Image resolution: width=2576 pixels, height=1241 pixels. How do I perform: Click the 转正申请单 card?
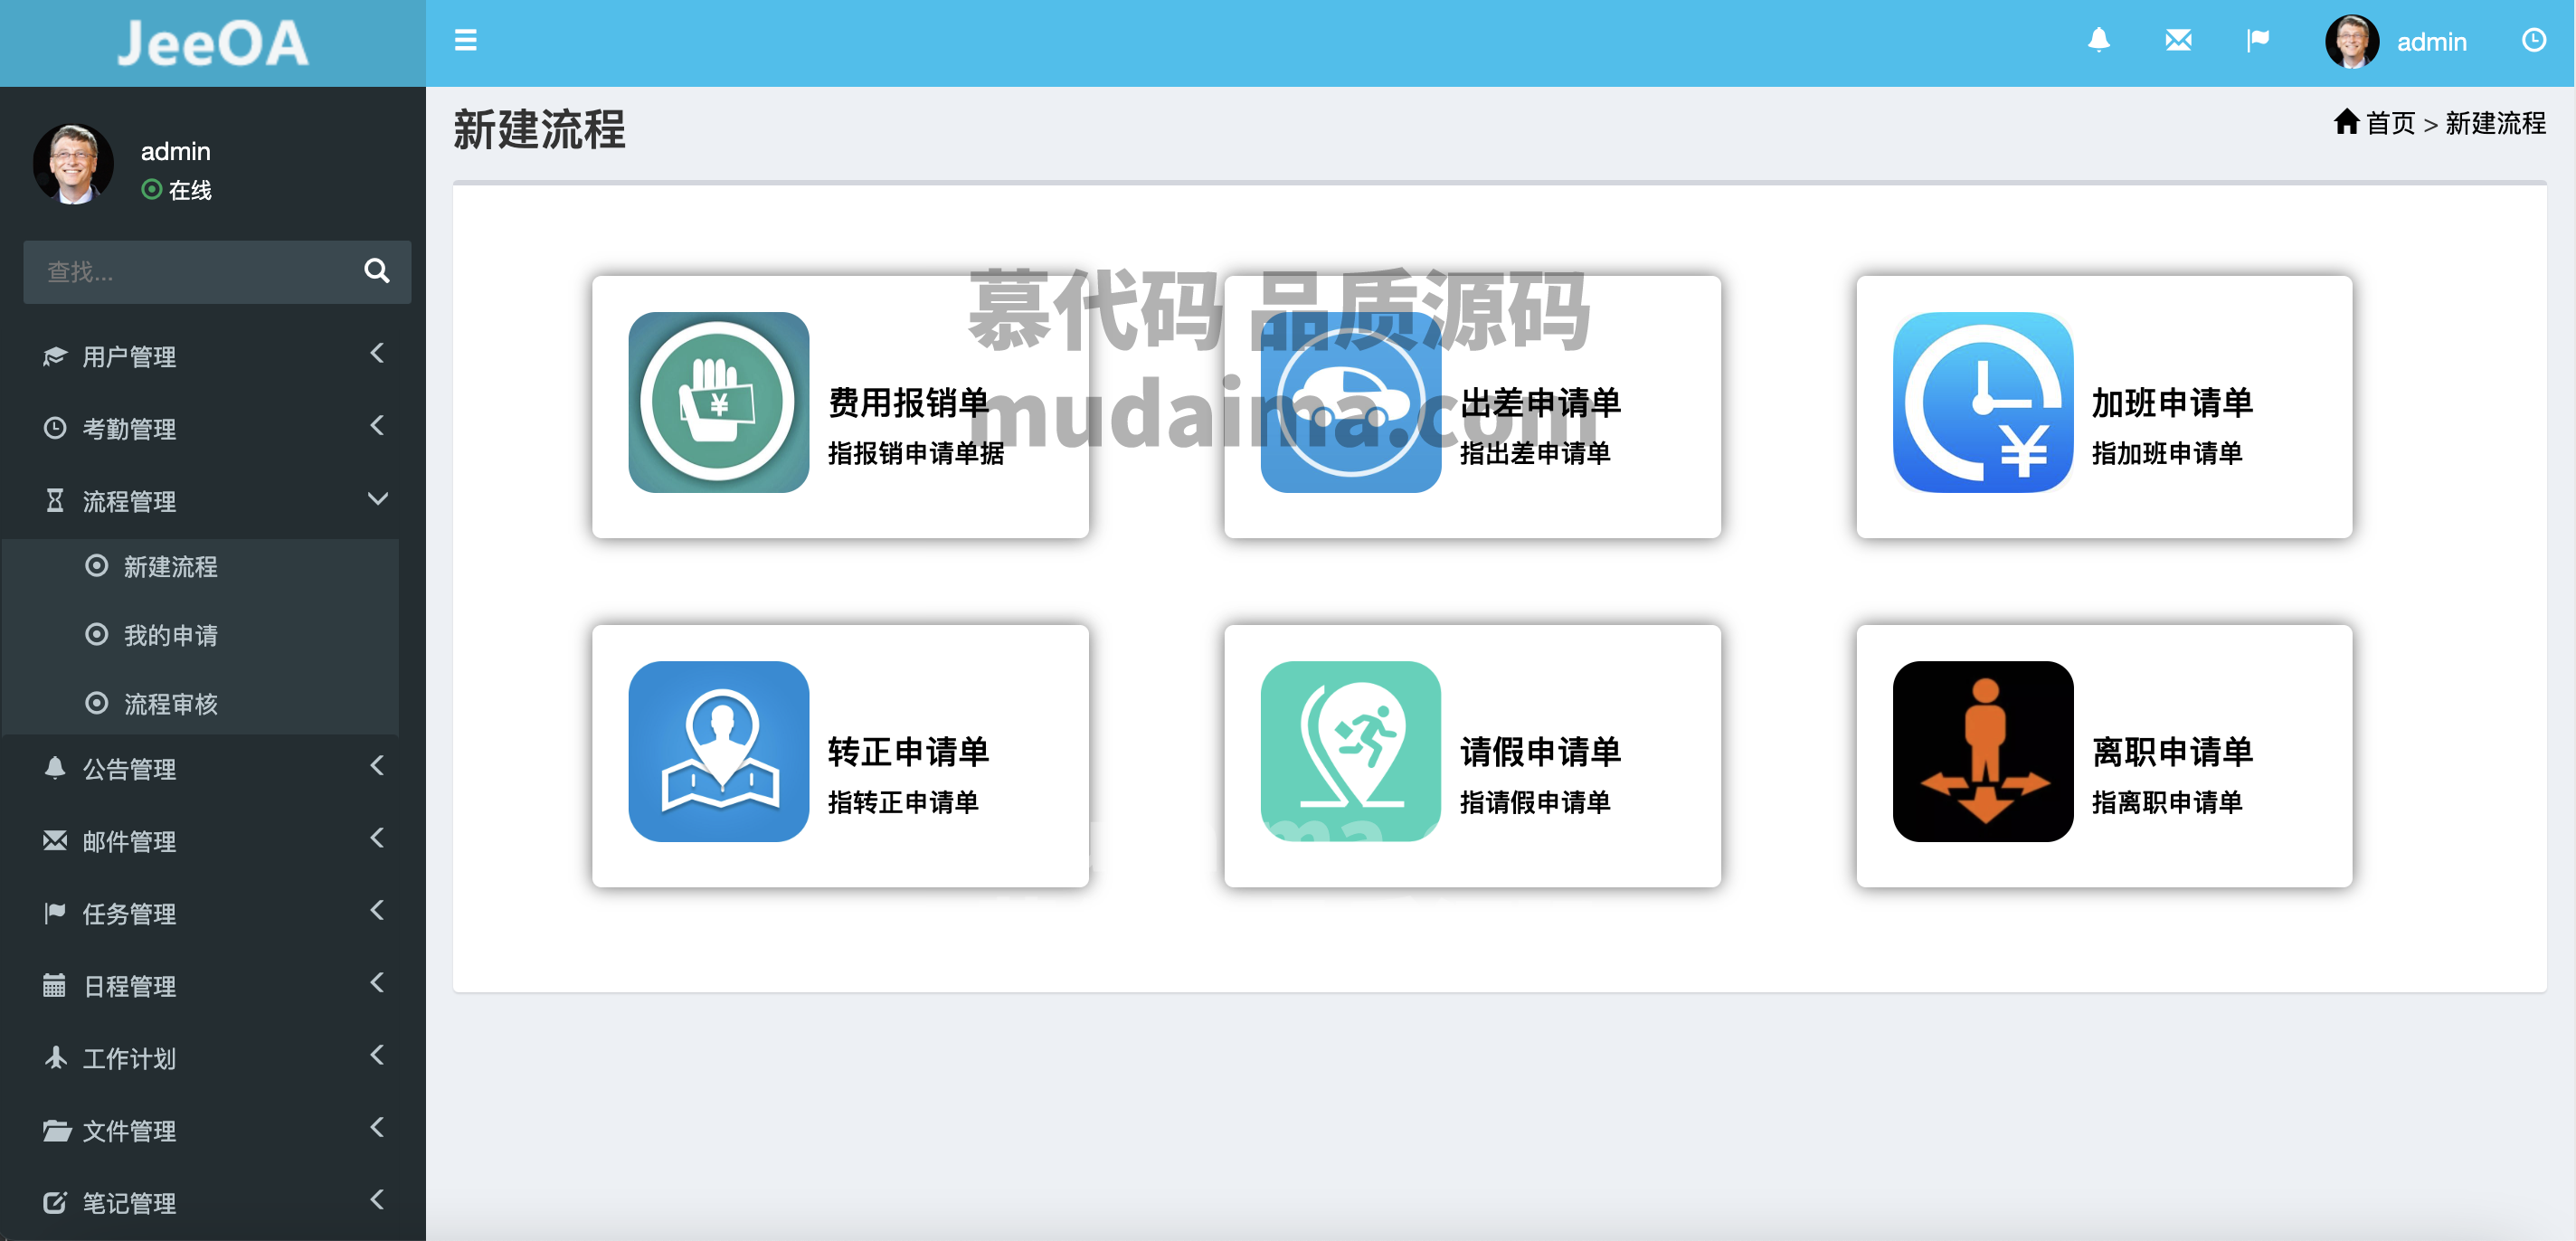point(840,756)
